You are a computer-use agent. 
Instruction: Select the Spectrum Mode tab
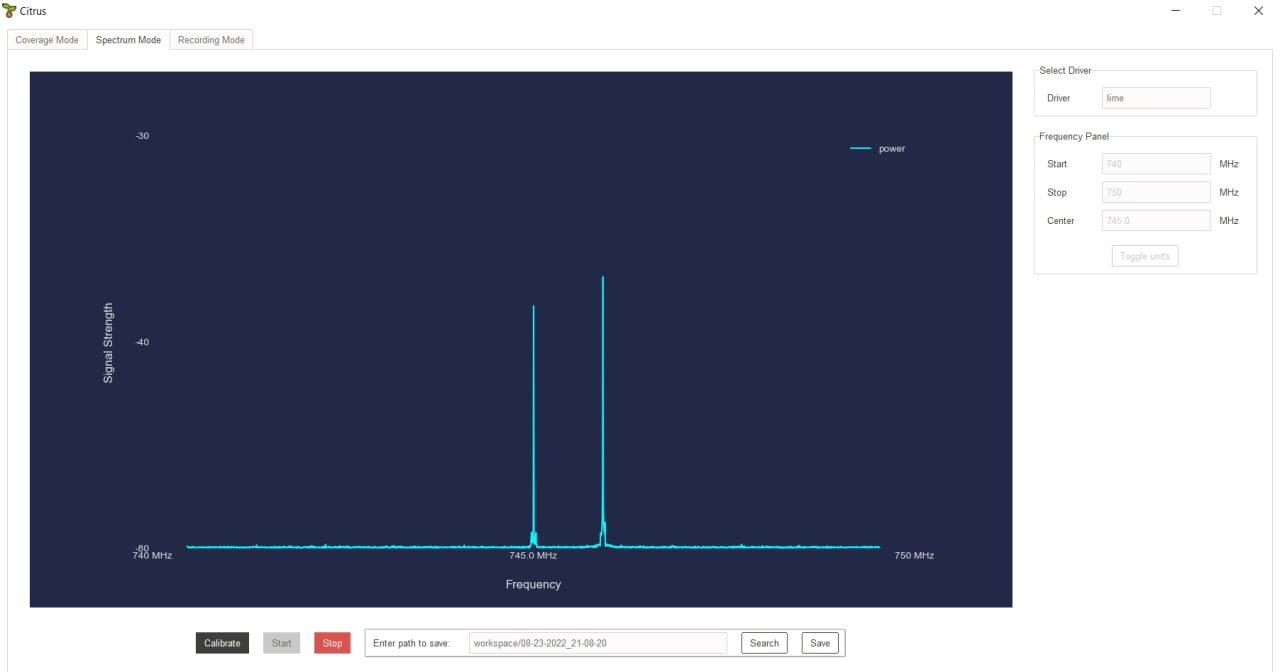click(128, 40)
